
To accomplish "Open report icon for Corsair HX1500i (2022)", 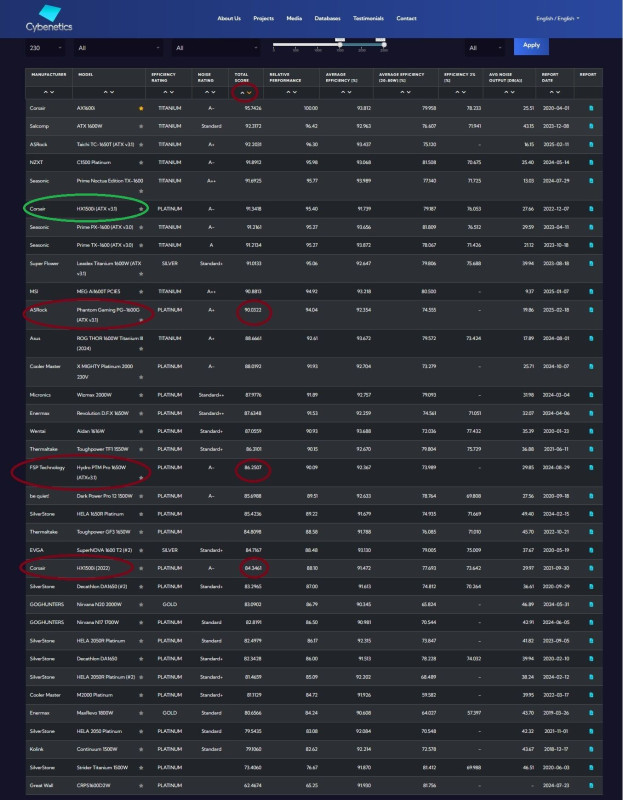I will click(591, 568).
